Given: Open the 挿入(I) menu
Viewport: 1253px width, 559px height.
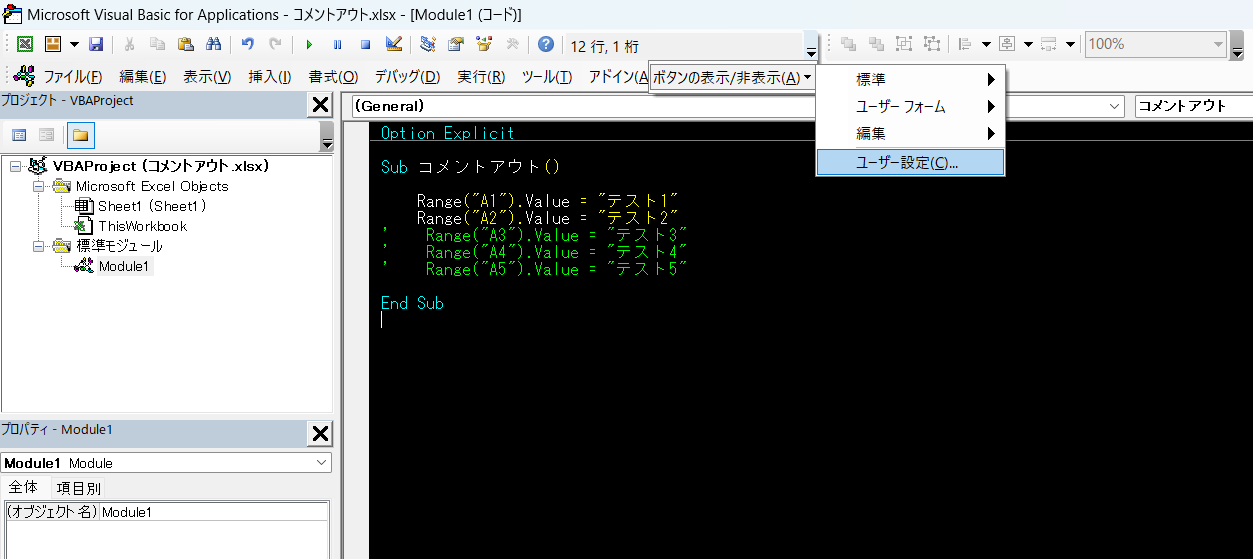Looking at the screenshot, I should 270,77.
